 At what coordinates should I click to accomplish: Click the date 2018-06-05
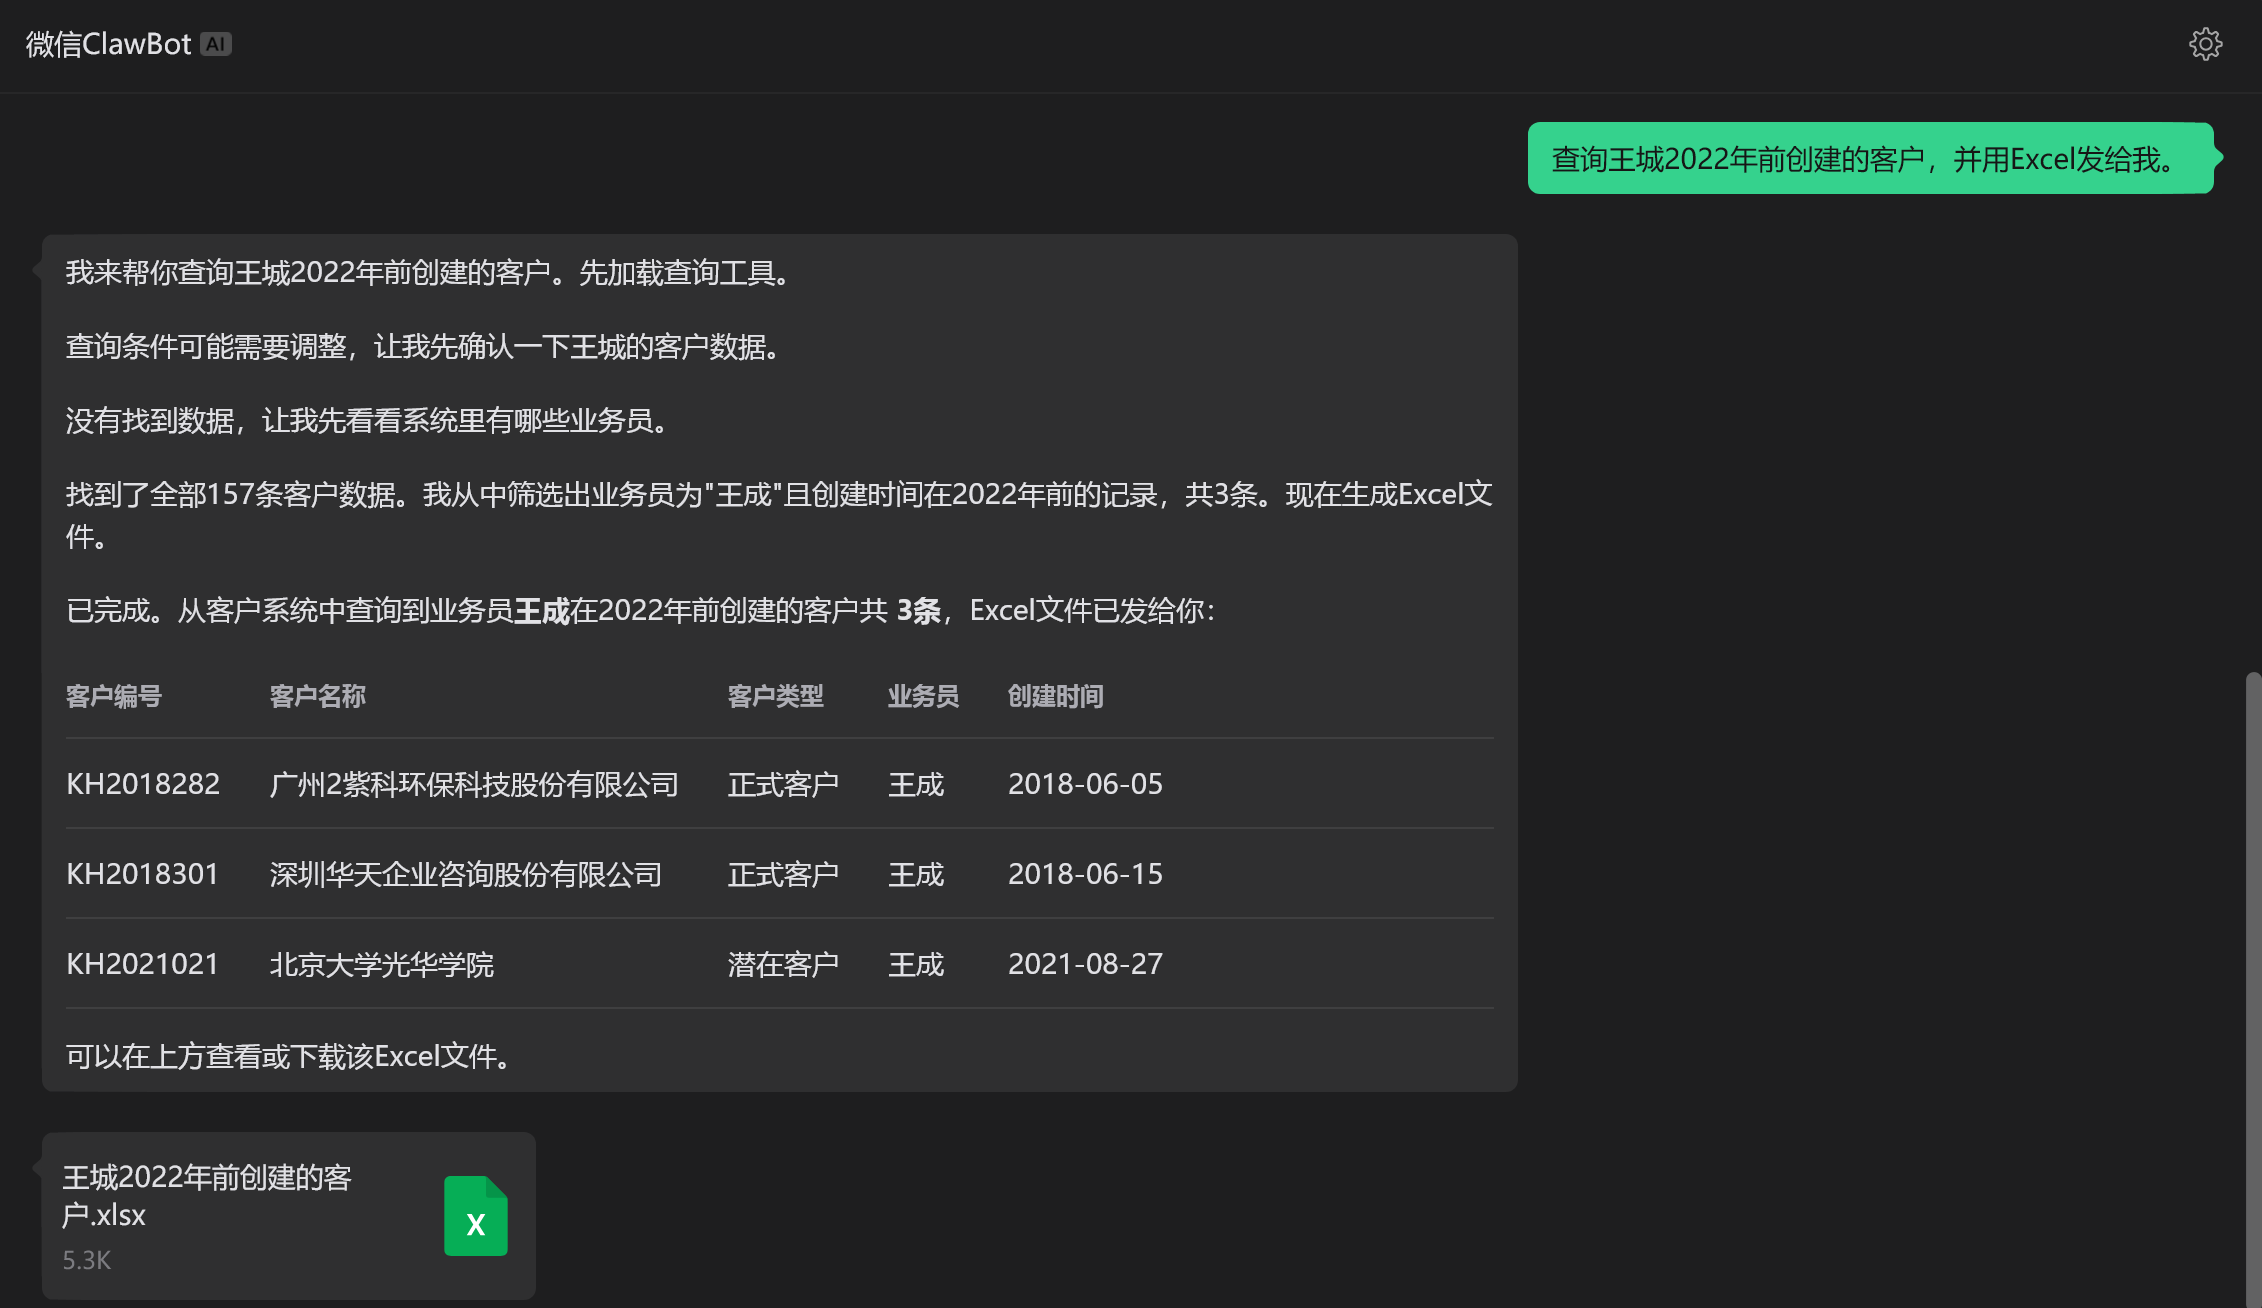(x=1086, y=784)
